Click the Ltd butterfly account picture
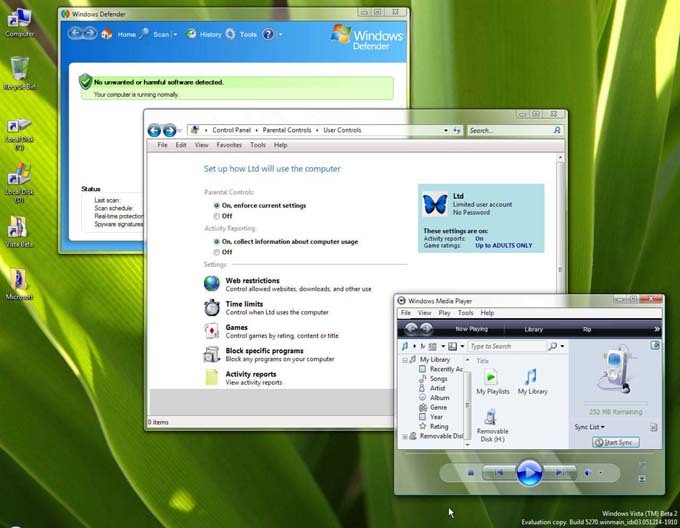Screen dimensions: 680x528 coord(435,204)
